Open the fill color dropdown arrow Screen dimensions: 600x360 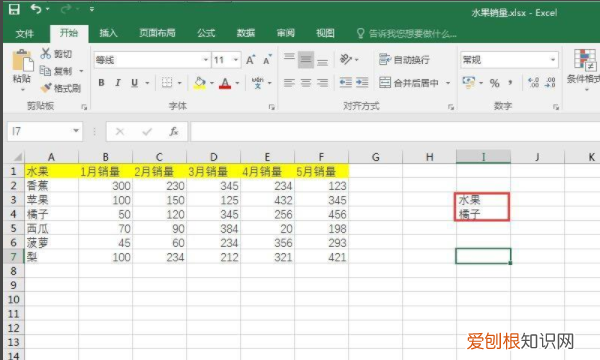click(x=212, y=83)
